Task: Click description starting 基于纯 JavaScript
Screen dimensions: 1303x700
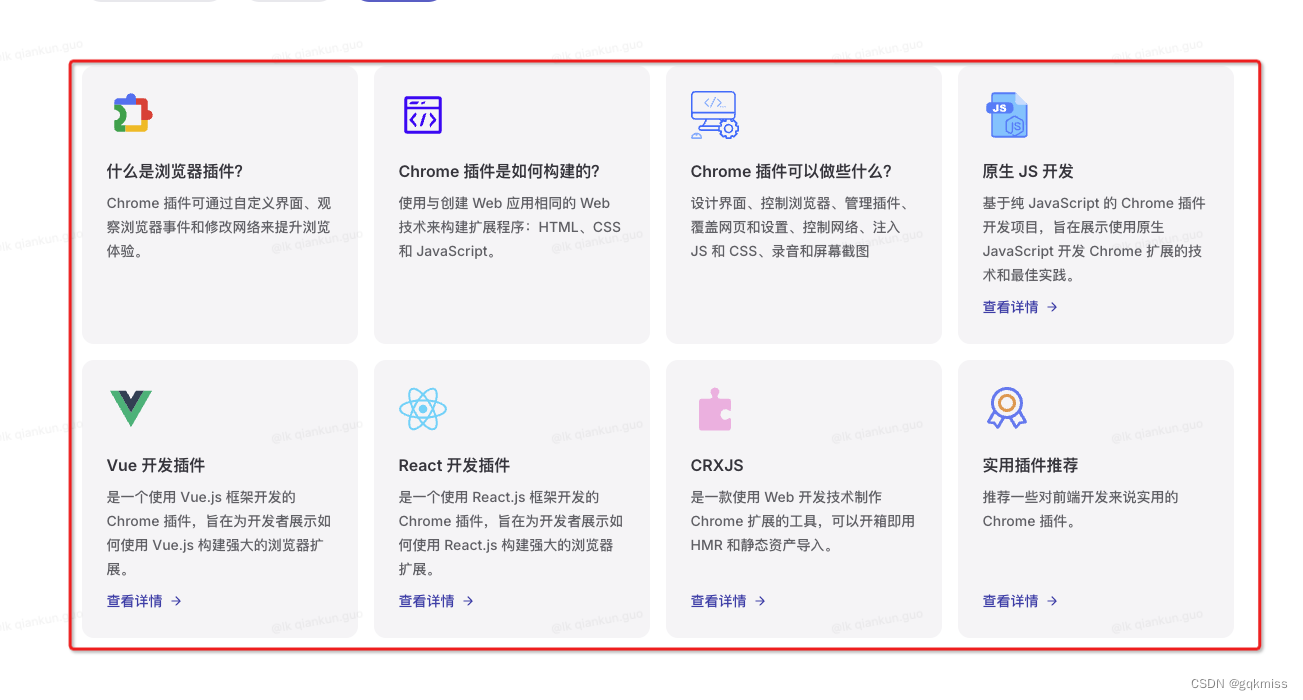Action: point(1094,239)
